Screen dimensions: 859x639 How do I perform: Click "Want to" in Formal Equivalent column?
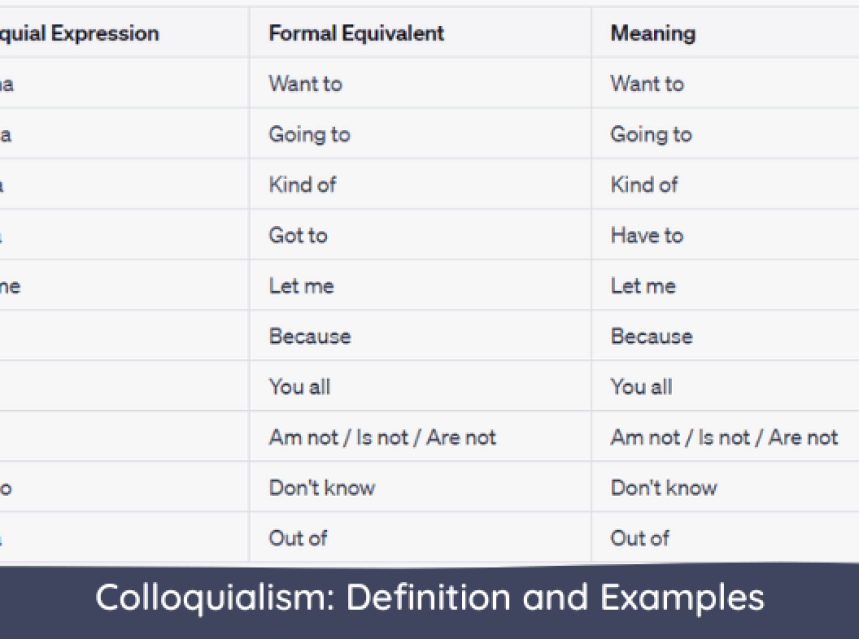point(305,84)
